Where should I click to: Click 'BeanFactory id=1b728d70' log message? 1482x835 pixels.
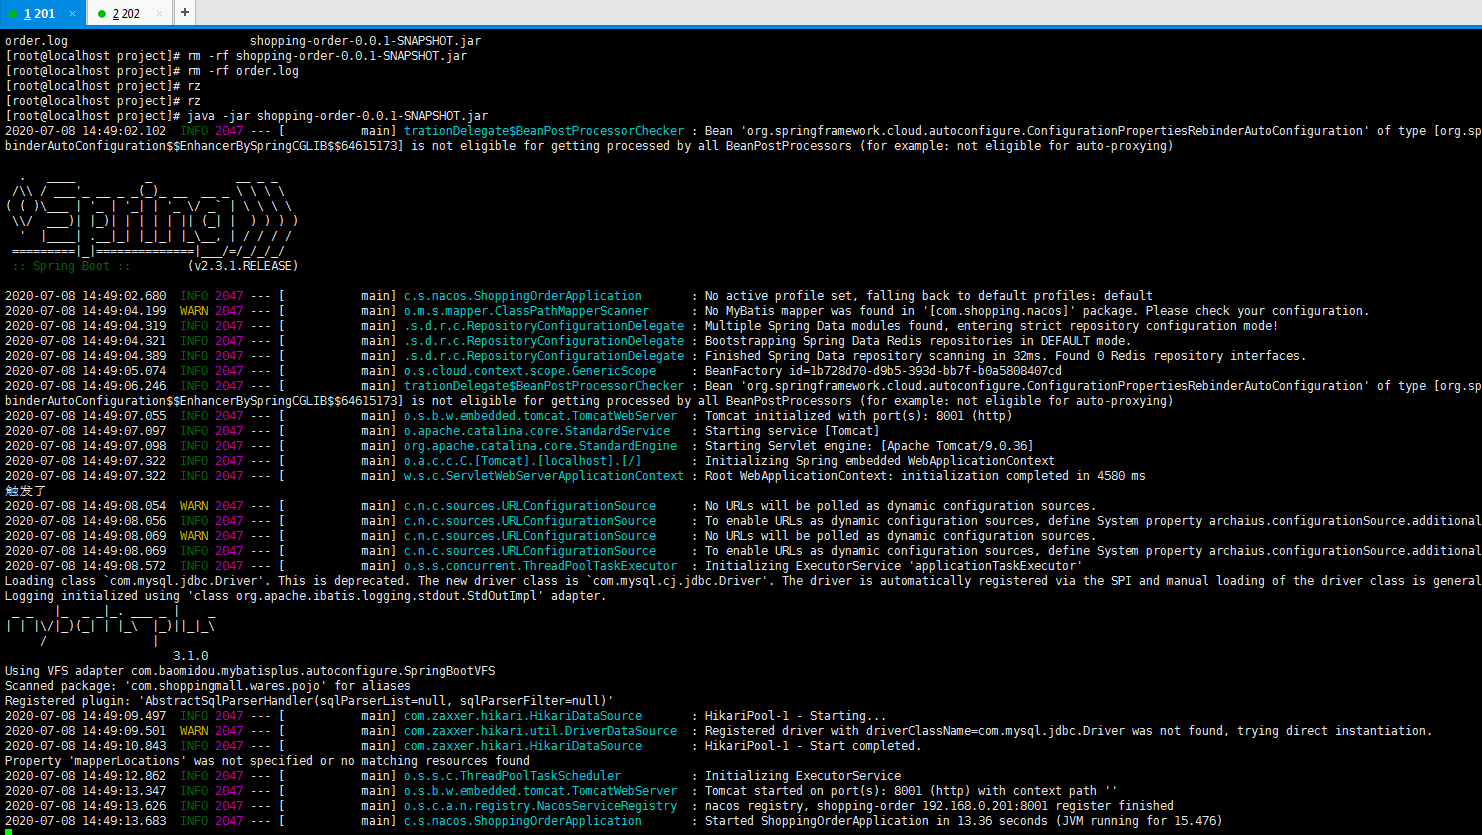[883, 371]
